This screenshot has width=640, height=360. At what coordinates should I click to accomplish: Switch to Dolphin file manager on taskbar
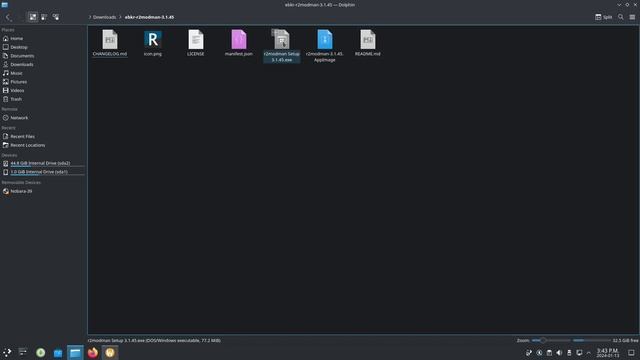point(75,353)
